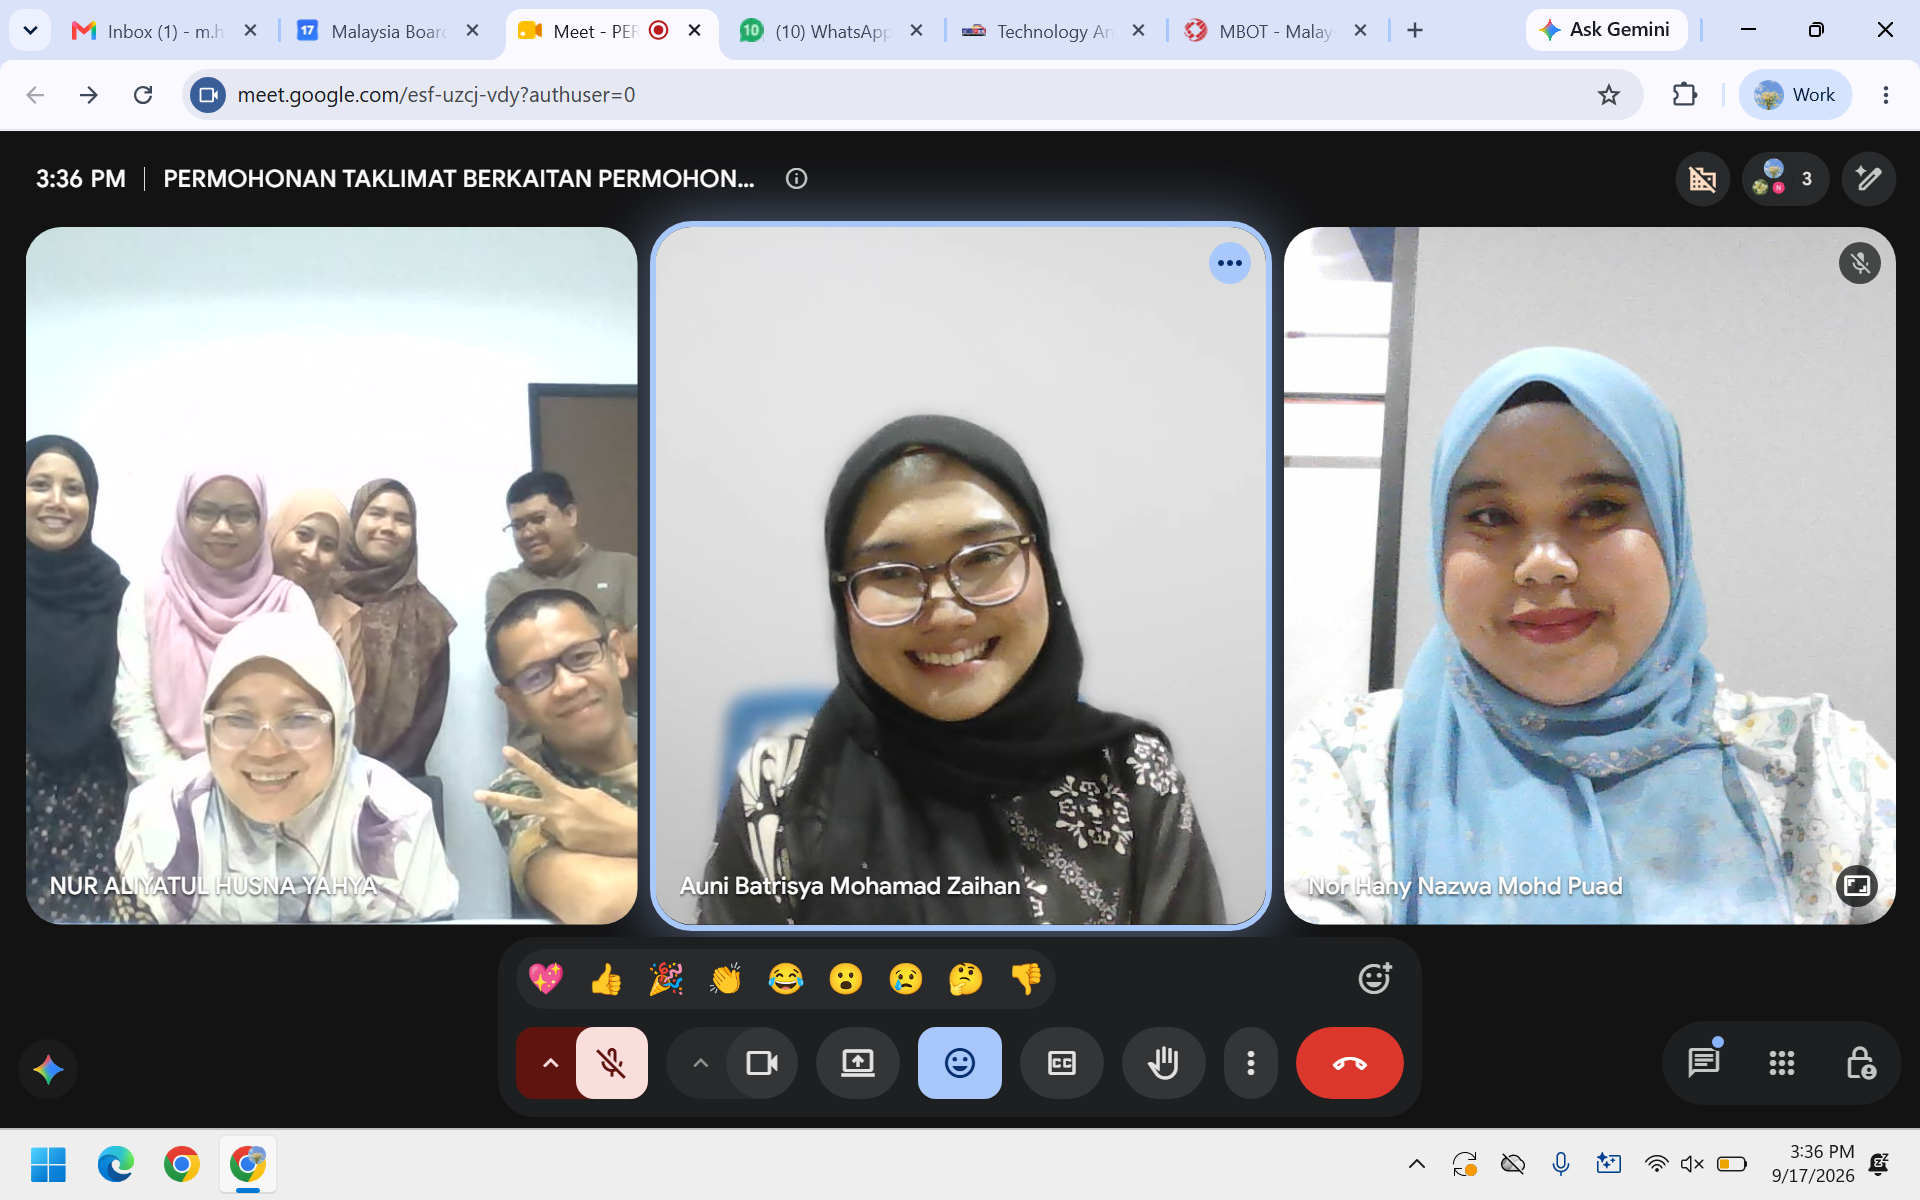Image resolution: width=1920 pixels, height=1200 pixels.
Task: Unmute the microphone in Meet
Action: 612,1063
